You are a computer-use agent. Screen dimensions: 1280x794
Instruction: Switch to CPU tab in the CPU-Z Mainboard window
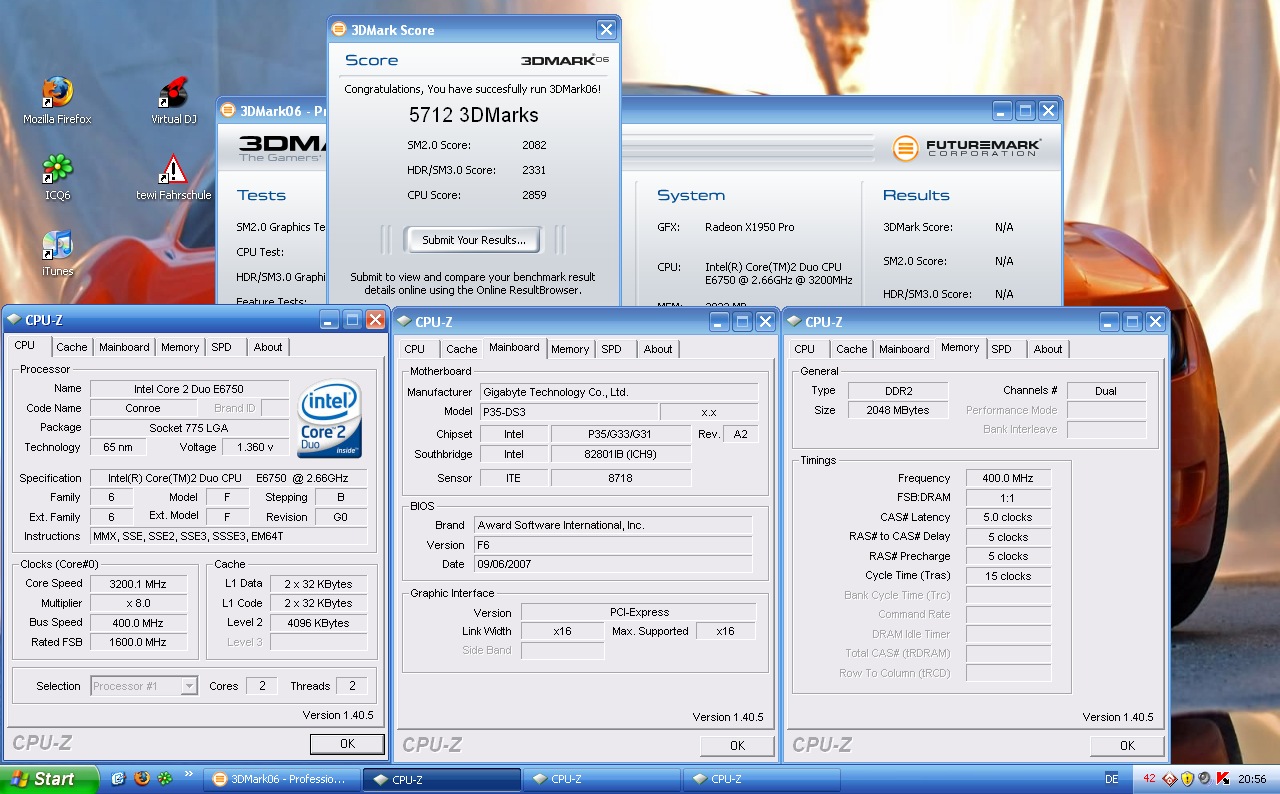pyautogui.click(x=414, y=349)
